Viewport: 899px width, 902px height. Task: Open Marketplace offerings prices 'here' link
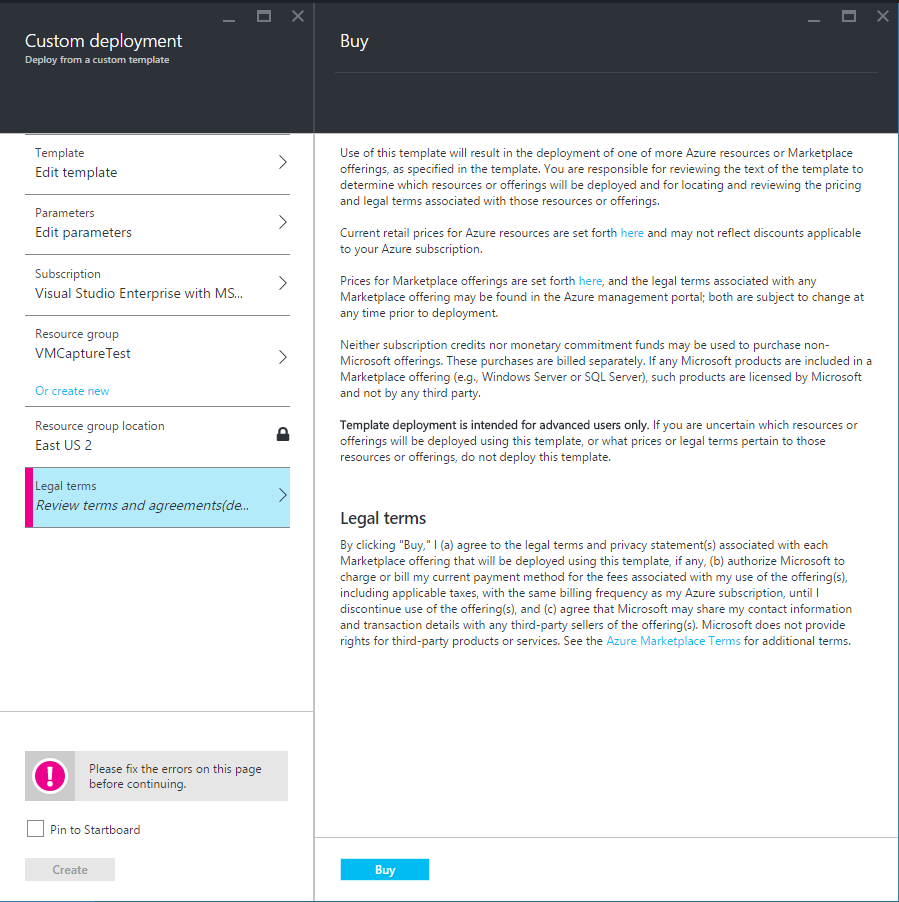click(590, 281)
